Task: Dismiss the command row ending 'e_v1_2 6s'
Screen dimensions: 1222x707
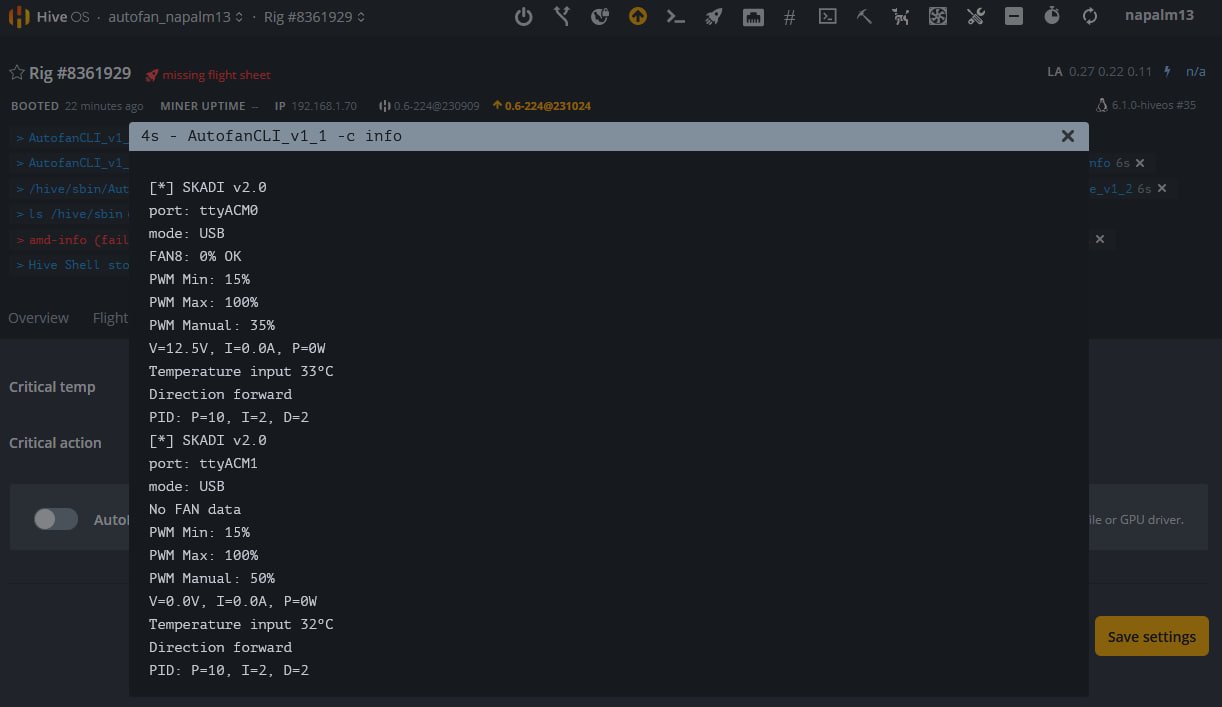Action: pos(1162,188)
